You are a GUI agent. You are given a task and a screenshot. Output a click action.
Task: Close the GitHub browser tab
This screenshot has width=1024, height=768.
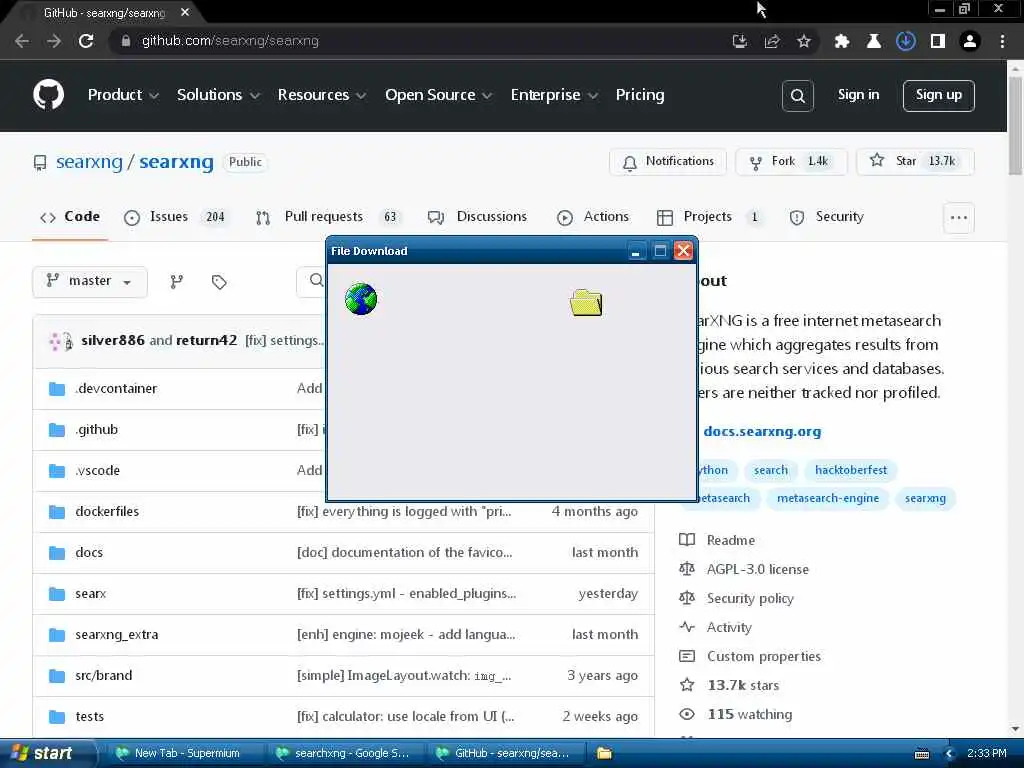pos(185,12)
